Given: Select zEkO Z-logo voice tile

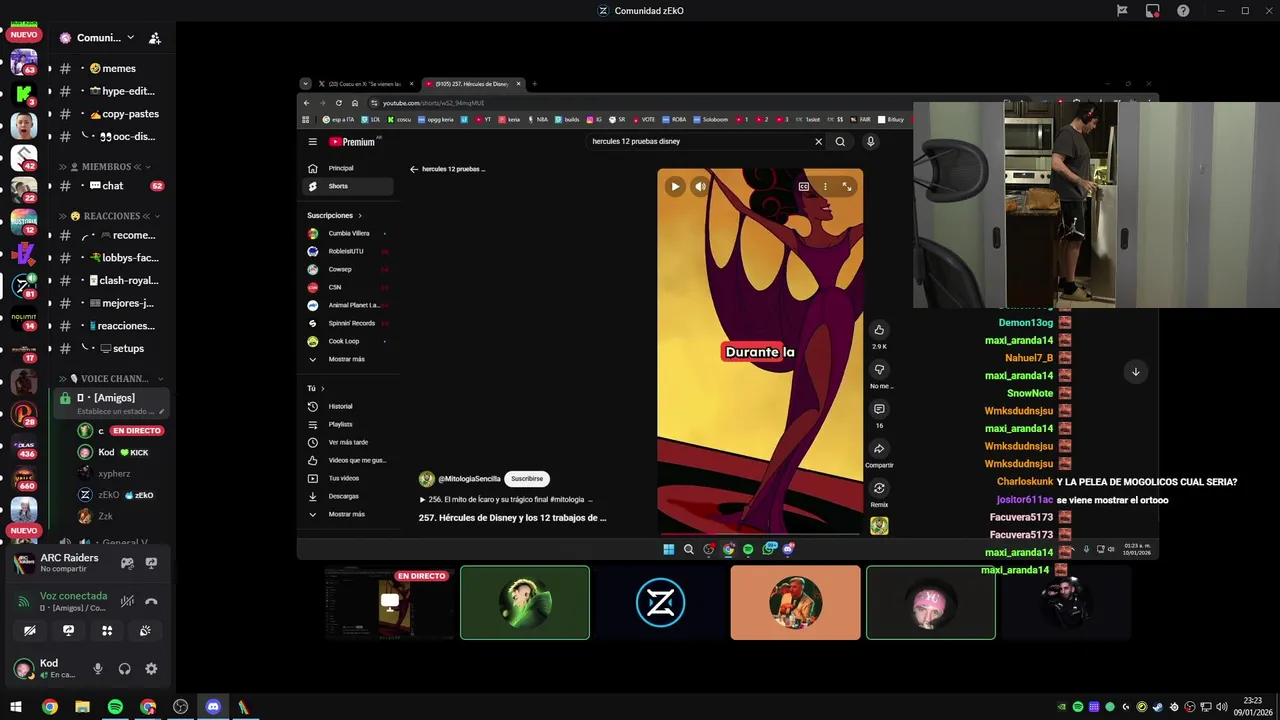Looking at the screenshot, I should pos(660,603).
